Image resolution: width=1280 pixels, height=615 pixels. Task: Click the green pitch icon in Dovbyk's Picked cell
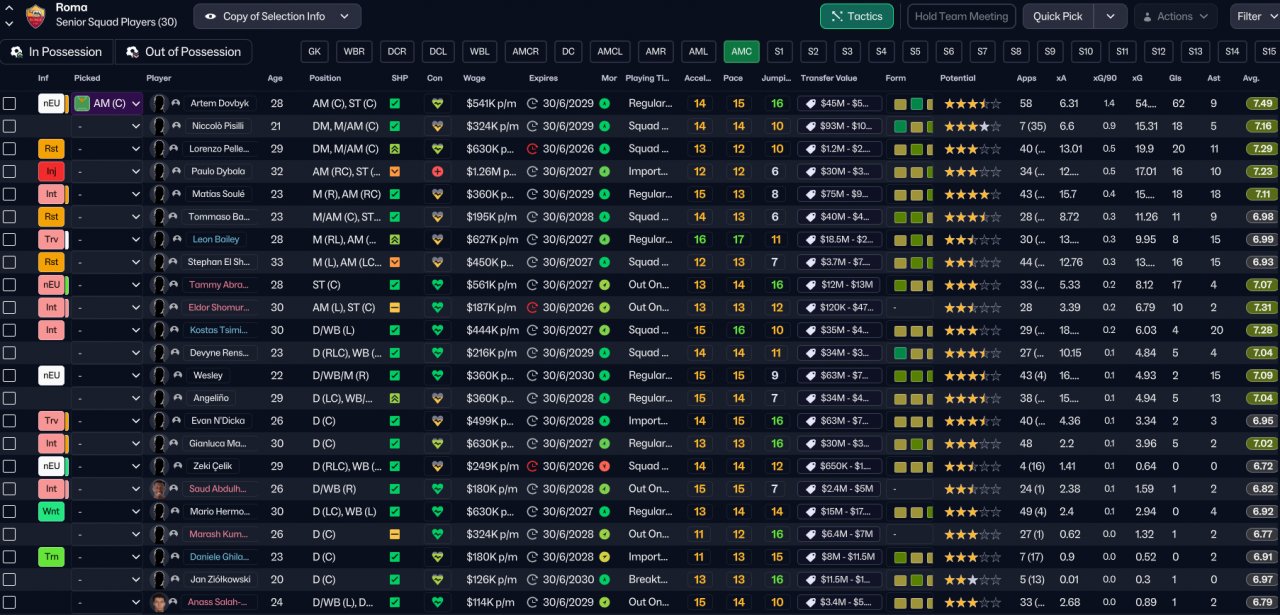pos(82,103)
